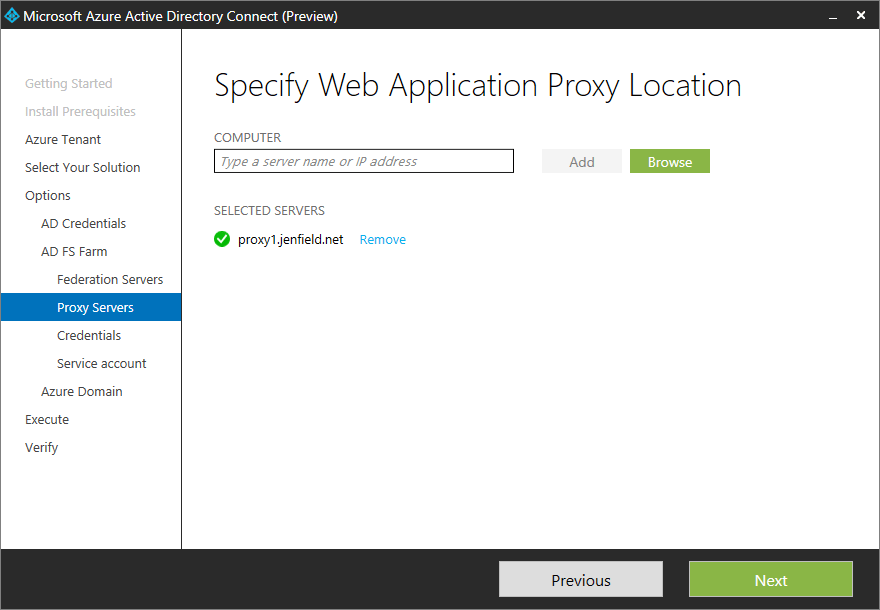Viewport: 880px width, 610px height.
Task: Click the Add button
Action: tap(581, 162)
